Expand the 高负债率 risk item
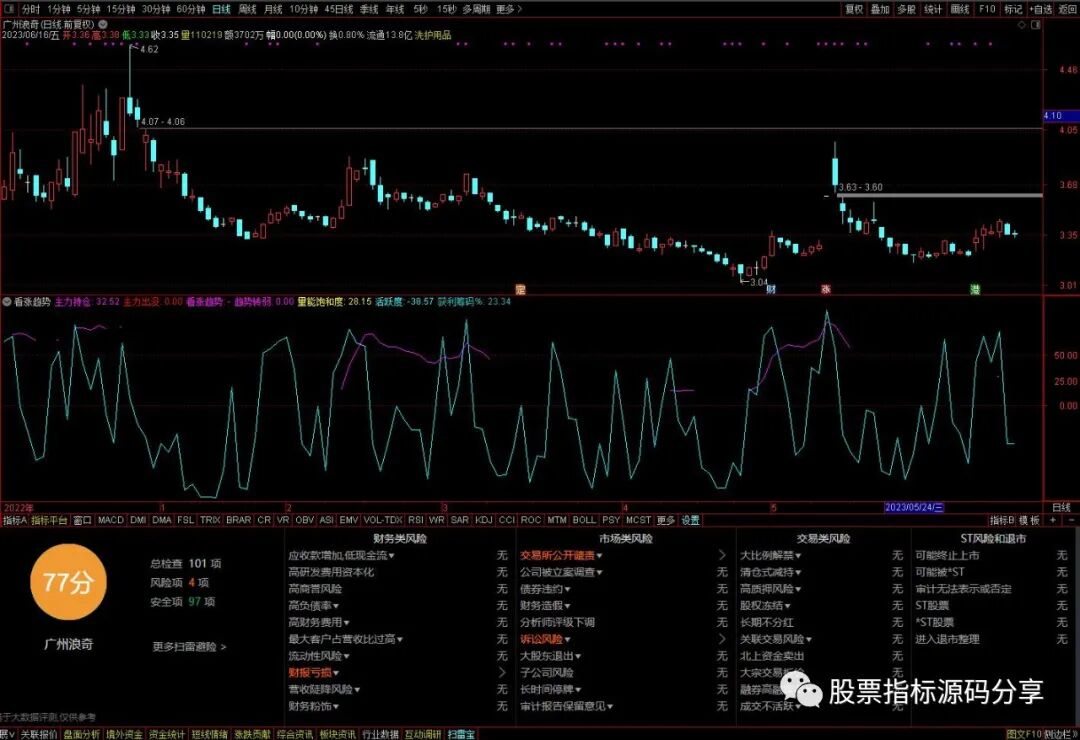Viewport: 1080px width, 740px height. pyautogui.click(x=314, y=606)
